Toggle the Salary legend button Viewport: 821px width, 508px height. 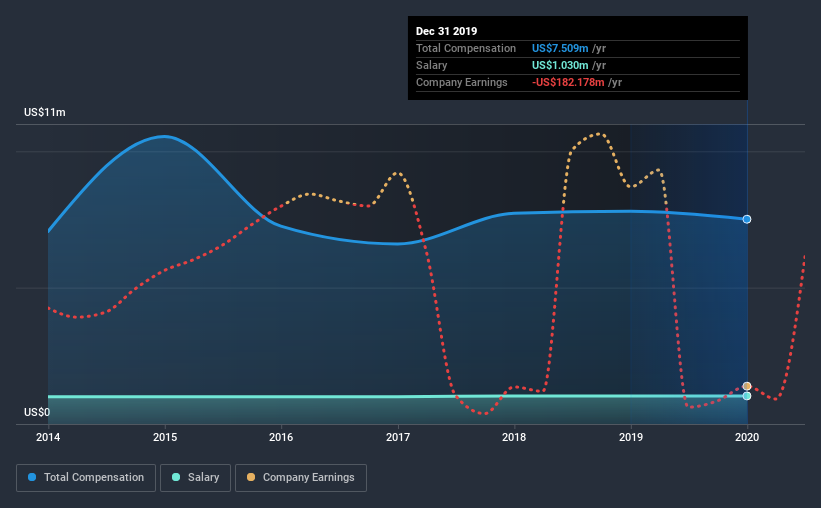click(195, 478)
